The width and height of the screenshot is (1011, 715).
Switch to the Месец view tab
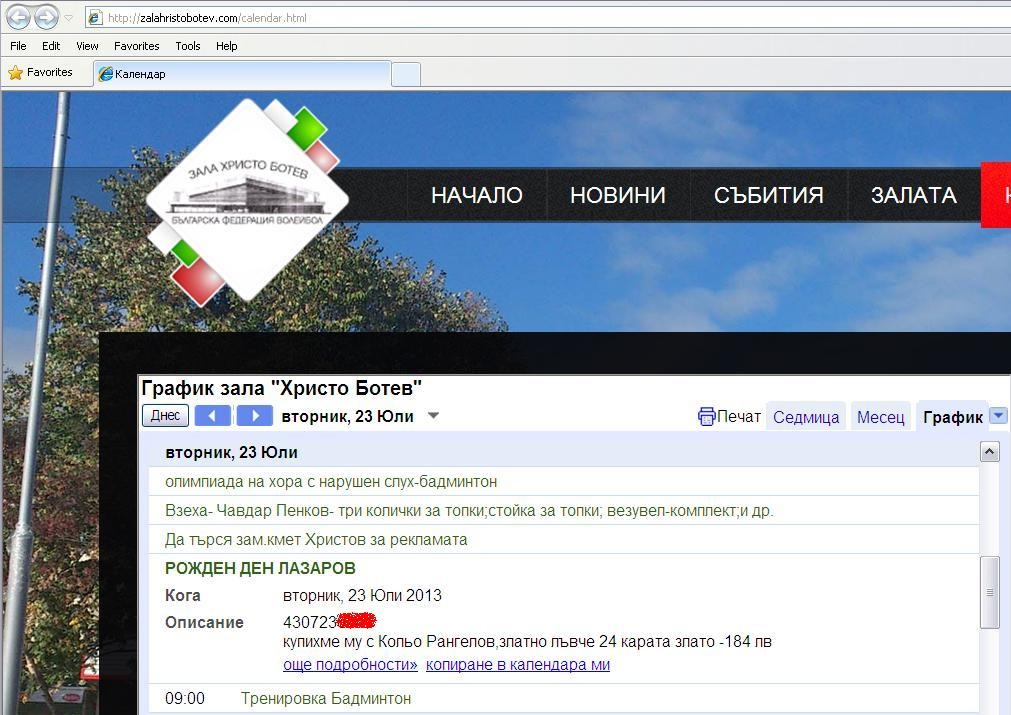click(x=881, y=417)
